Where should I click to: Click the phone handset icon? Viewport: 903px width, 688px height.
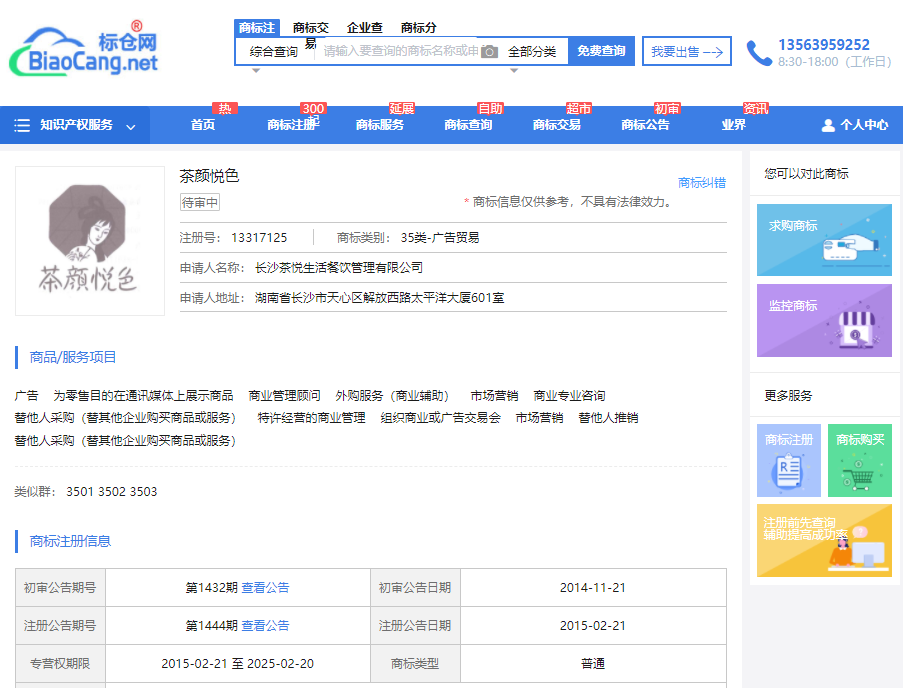tap(759, 53)
